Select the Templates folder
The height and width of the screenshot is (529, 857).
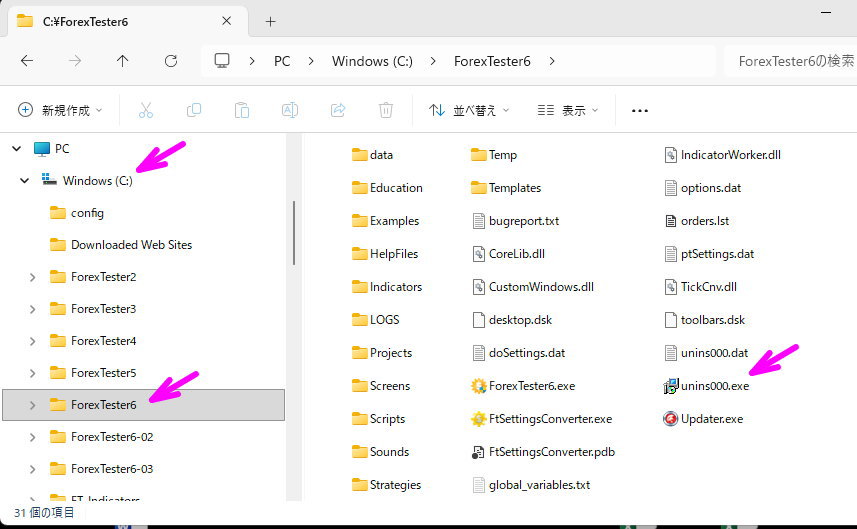click(506, 188)
